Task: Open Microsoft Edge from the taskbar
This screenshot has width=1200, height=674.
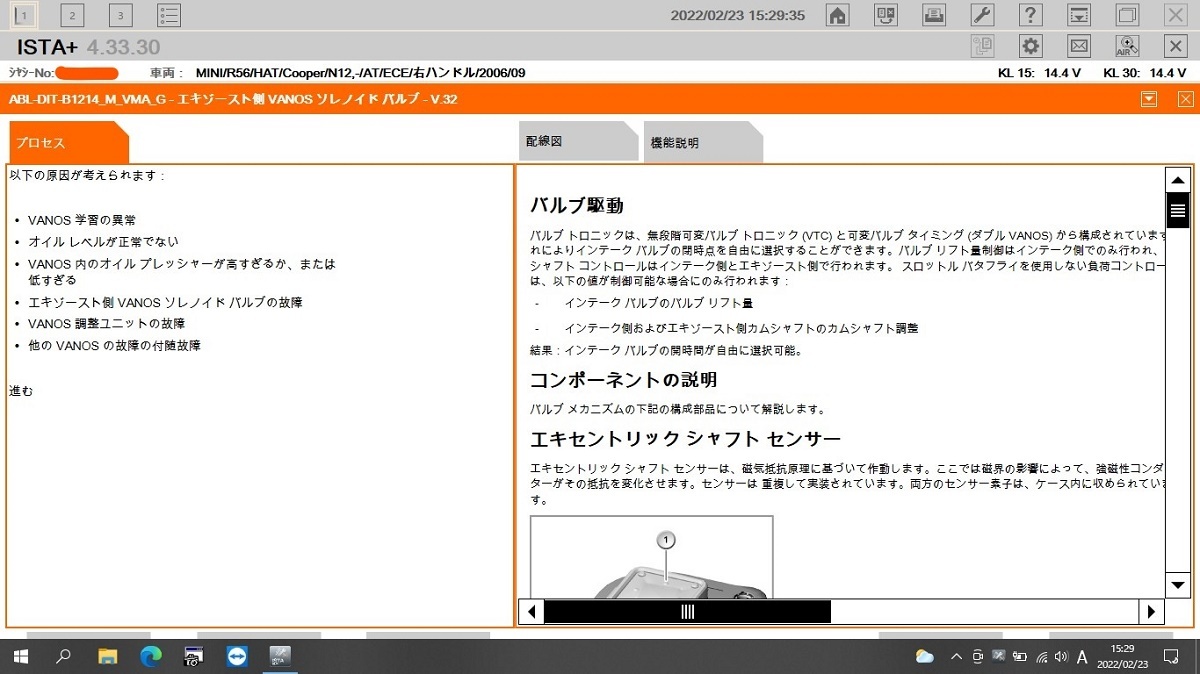Action: [x=151, y=657]
